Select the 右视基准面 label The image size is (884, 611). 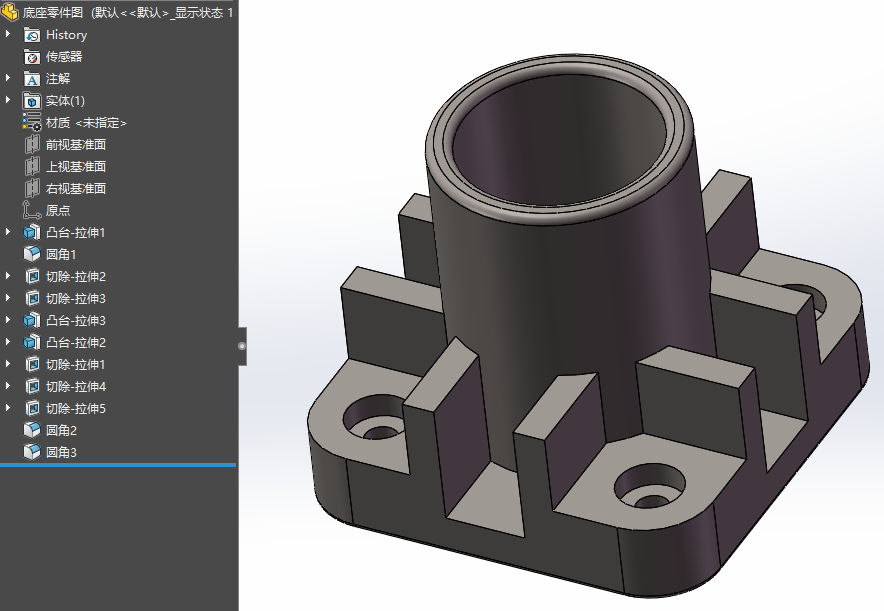coord(76,189)
